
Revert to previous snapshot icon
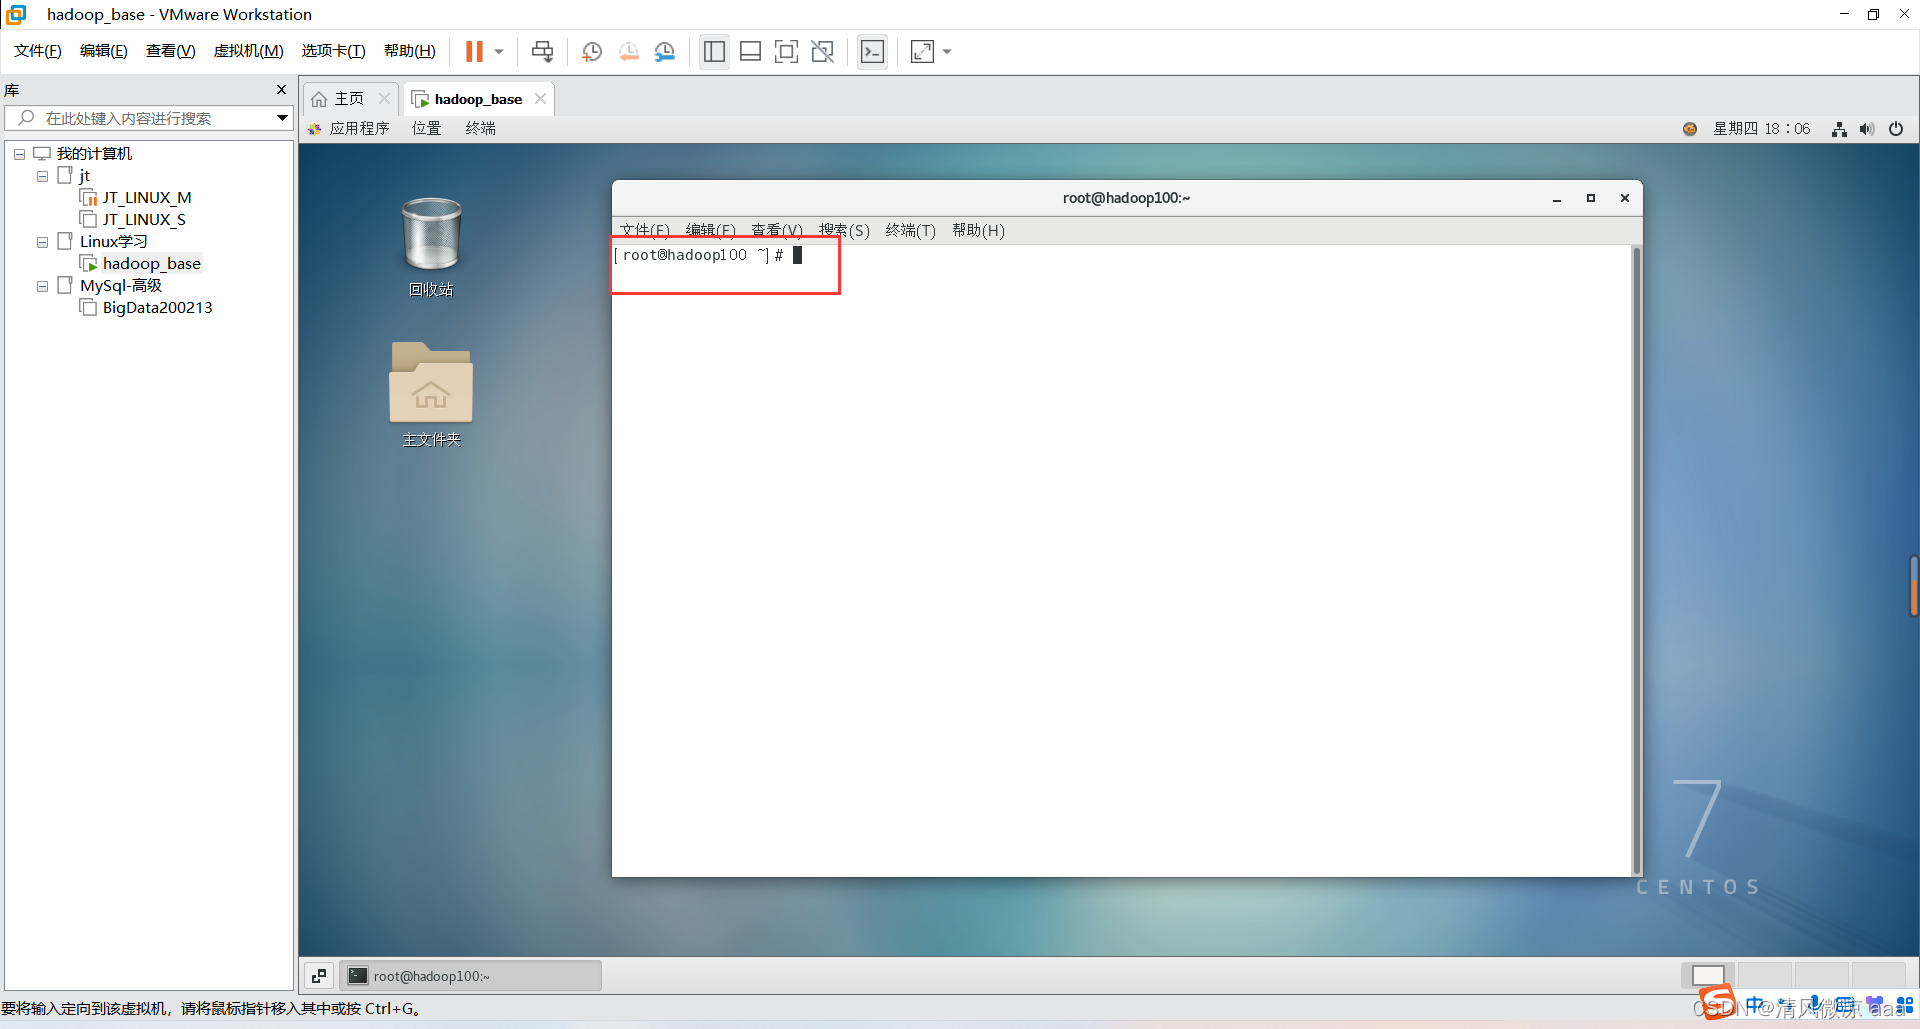click(629, 51)
